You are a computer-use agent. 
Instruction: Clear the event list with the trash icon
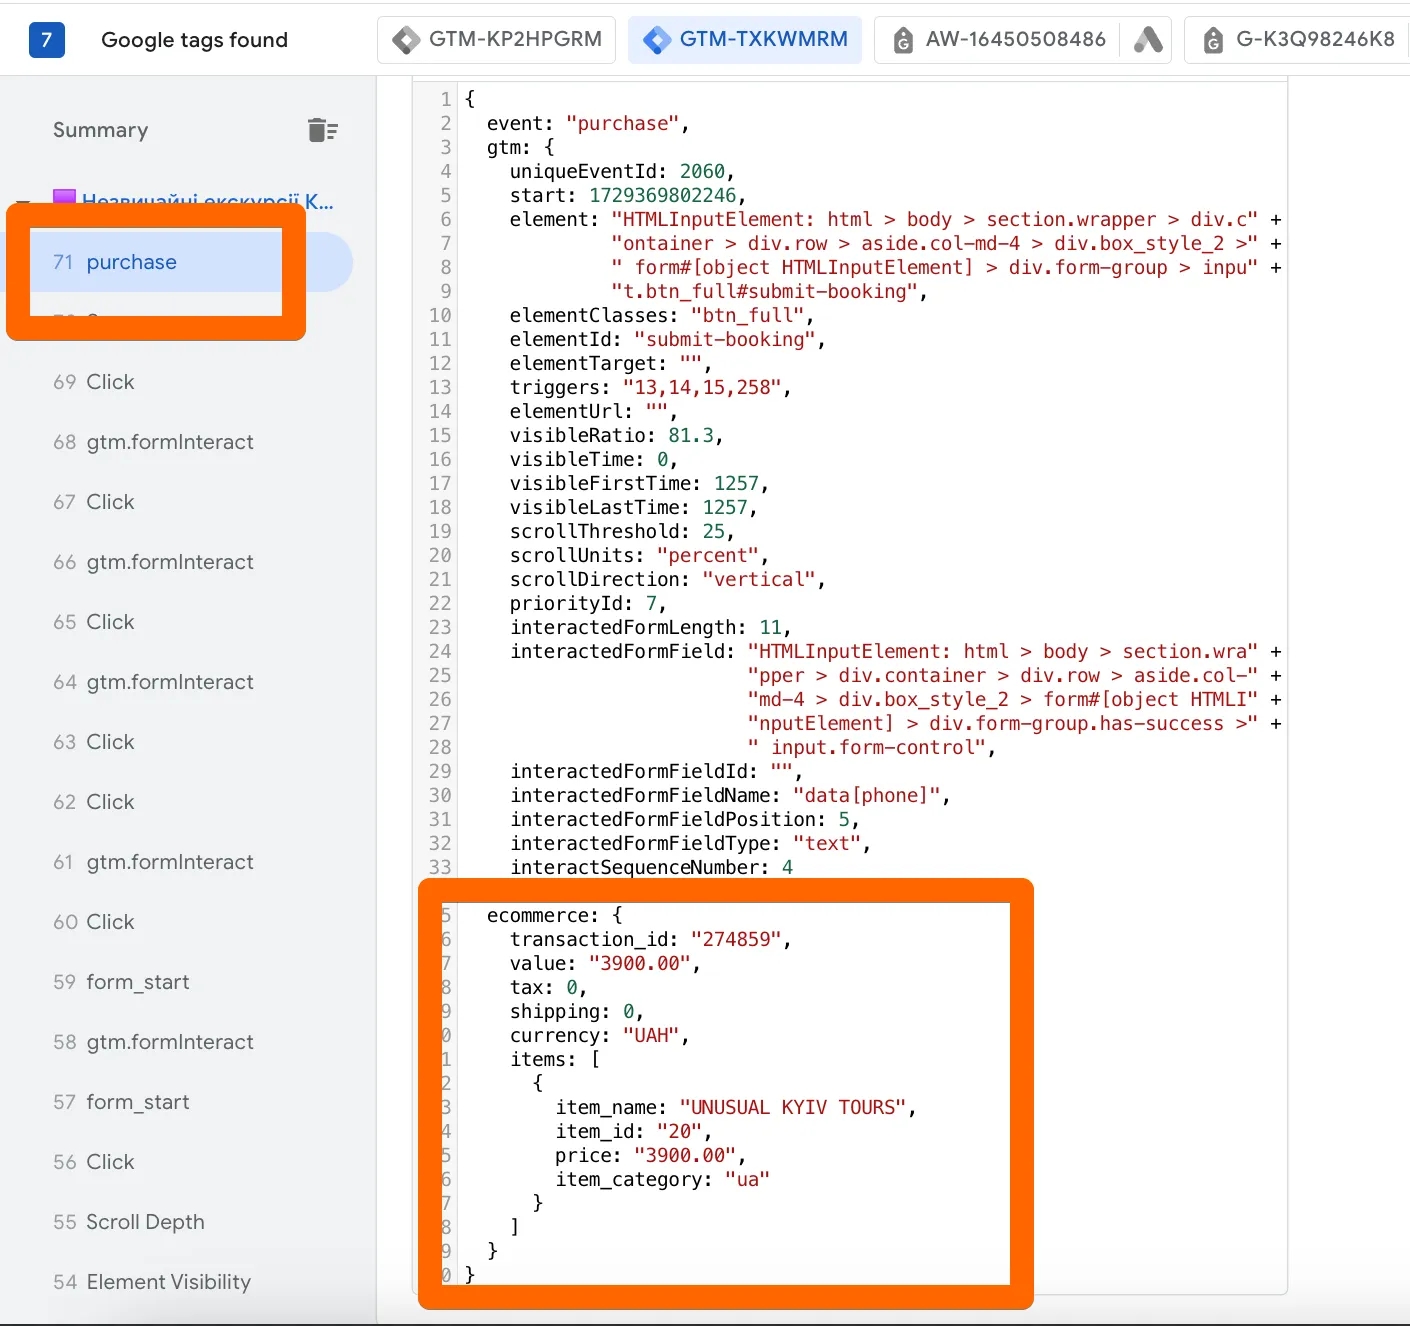point(322,130)
